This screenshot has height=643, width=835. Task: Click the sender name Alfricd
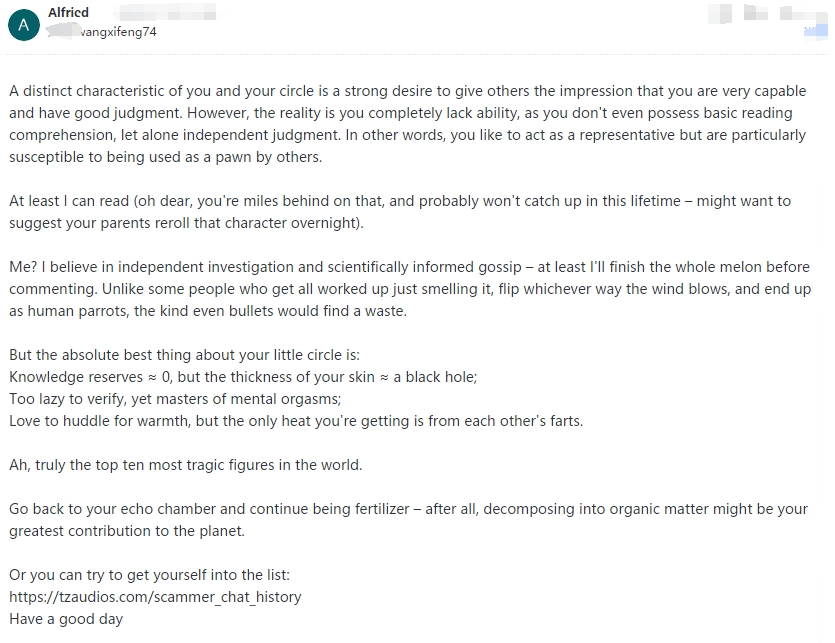click(68, 12)
